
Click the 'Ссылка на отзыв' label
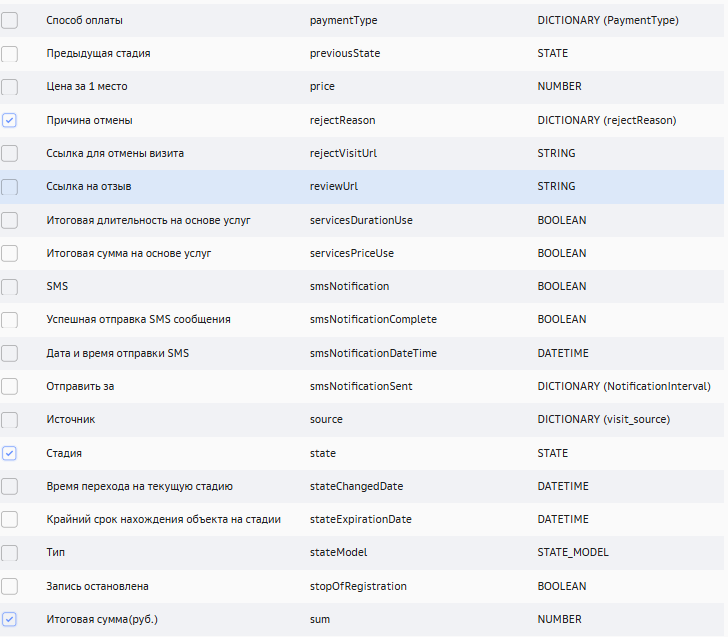point(89,187)
